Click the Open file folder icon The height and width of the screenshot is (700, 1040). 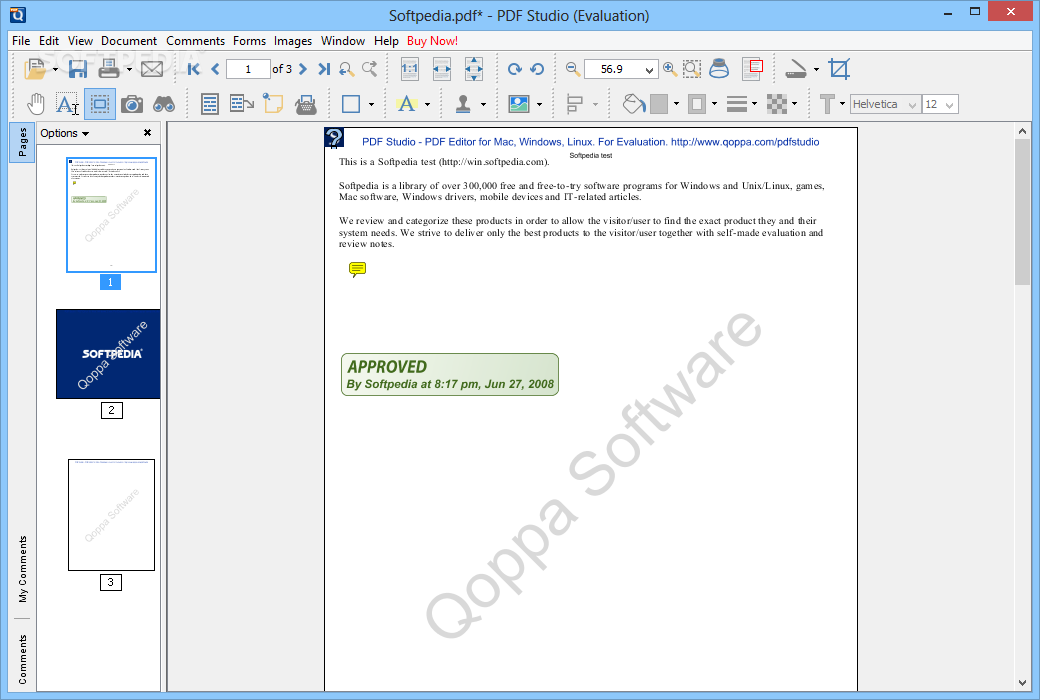click(34, 69)
